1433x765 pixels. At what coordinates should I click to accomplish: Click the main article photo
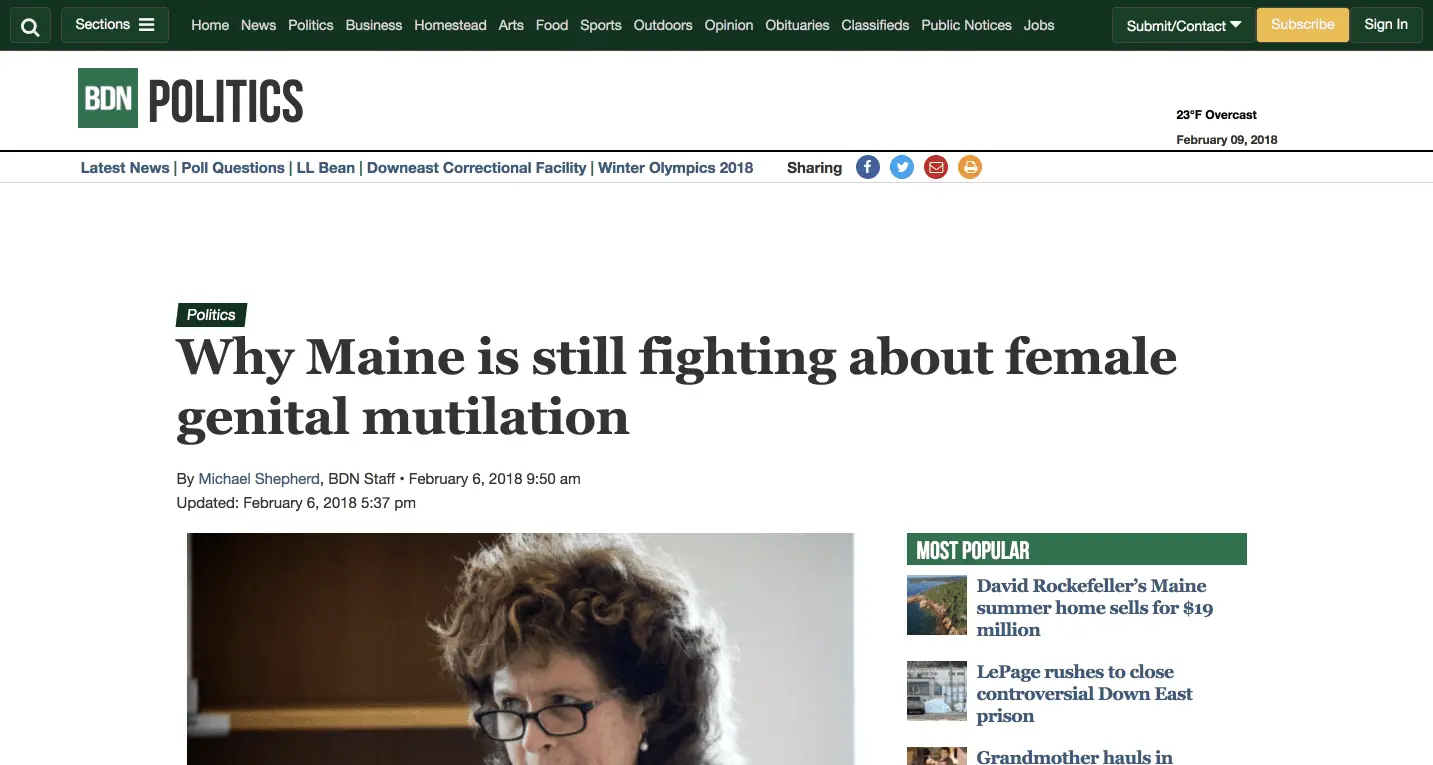[x=520, y=648]
